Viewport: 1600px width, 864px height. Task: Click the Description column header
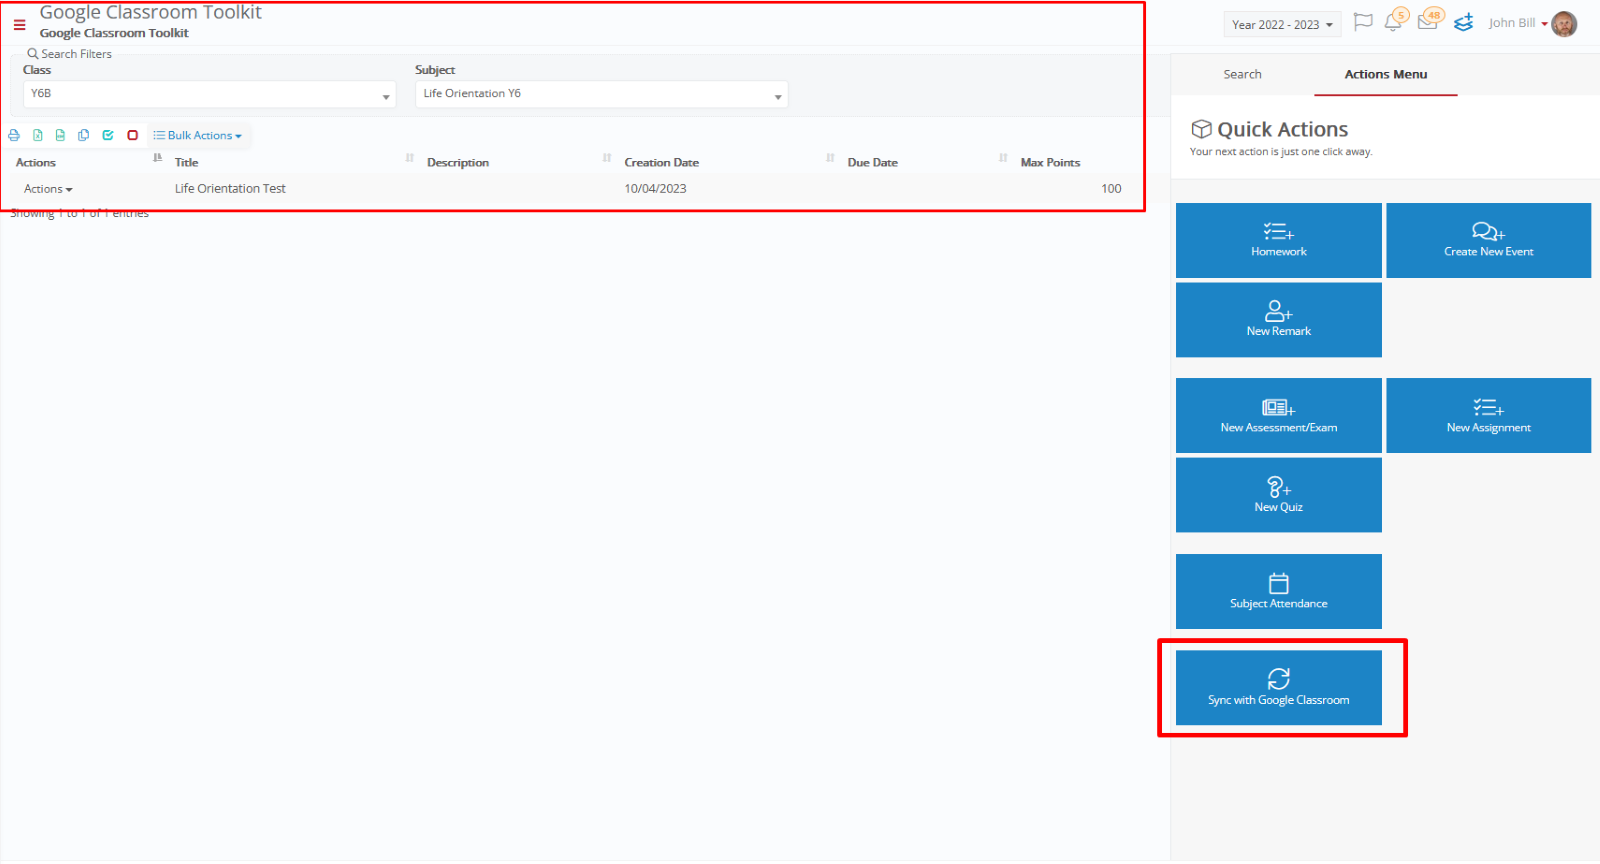pyautogui.click(x=458, y=162)
